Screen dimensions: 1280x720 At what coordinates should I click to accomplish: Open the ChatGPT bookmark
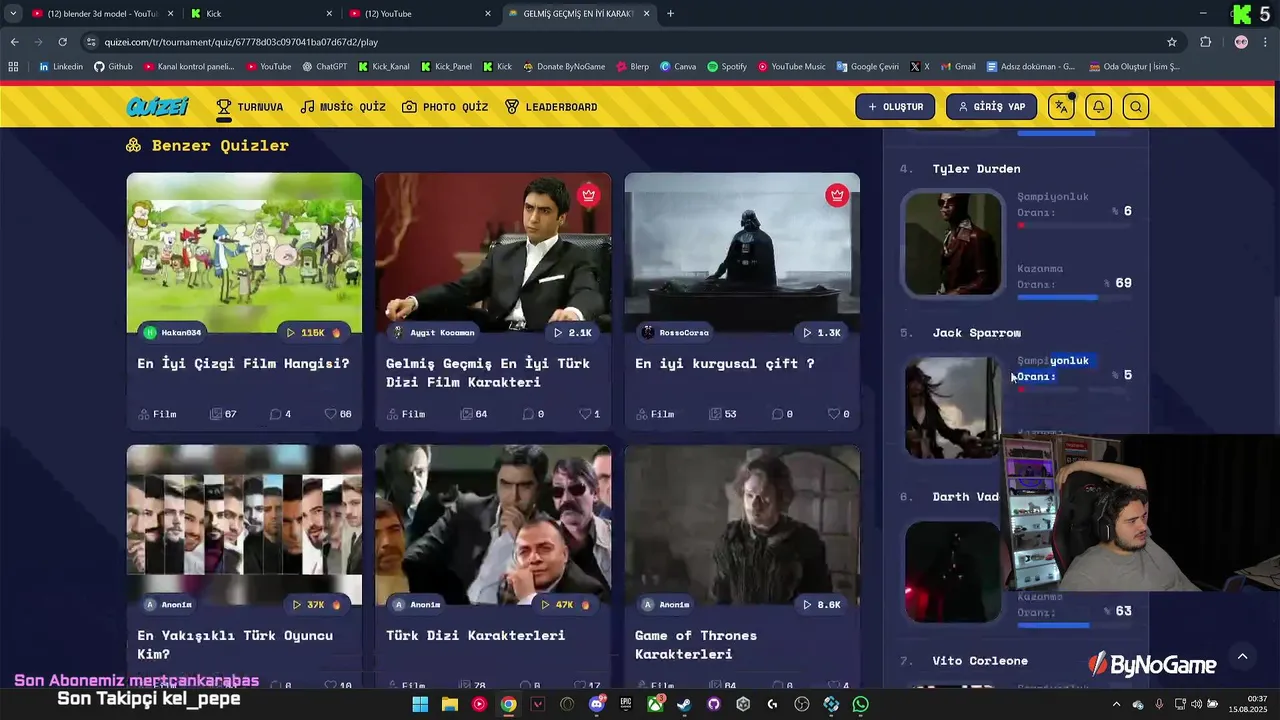(324, 67)
